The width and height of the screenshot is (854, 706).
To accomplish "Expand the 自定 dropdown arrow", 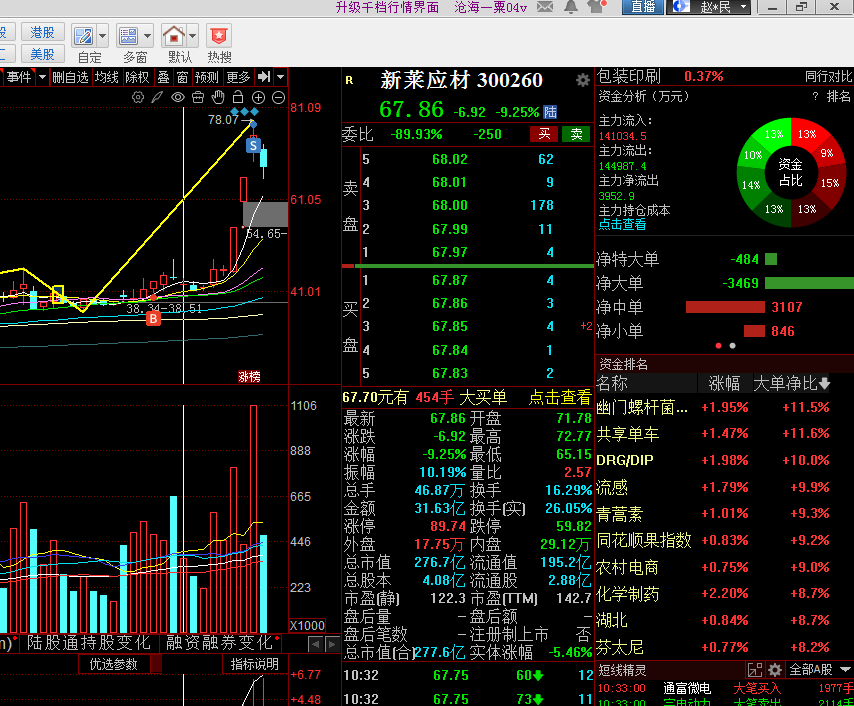I will (102, 36).
